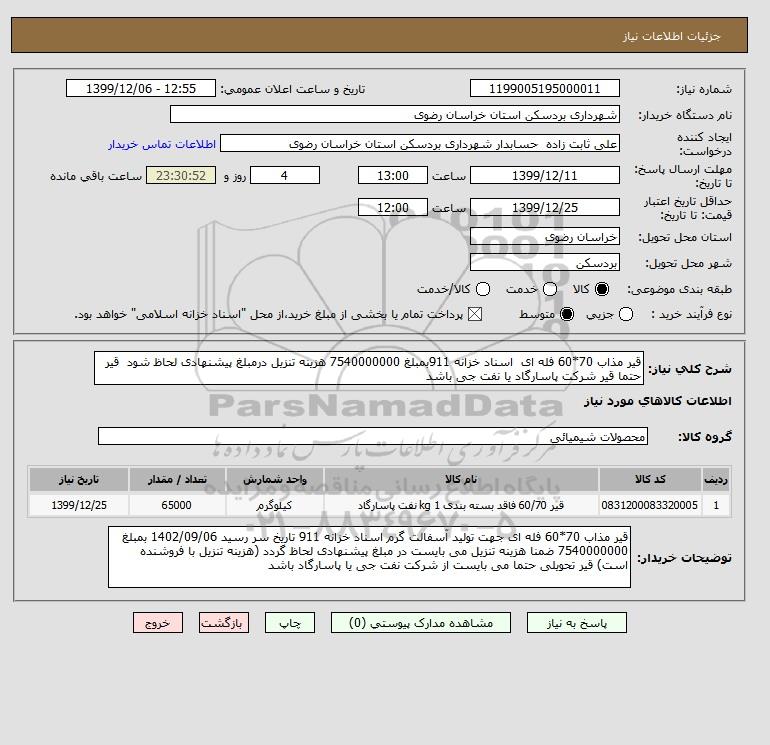770x745 pixels.
Task: Click the buyer organization name field
Action: pos(395,114)
